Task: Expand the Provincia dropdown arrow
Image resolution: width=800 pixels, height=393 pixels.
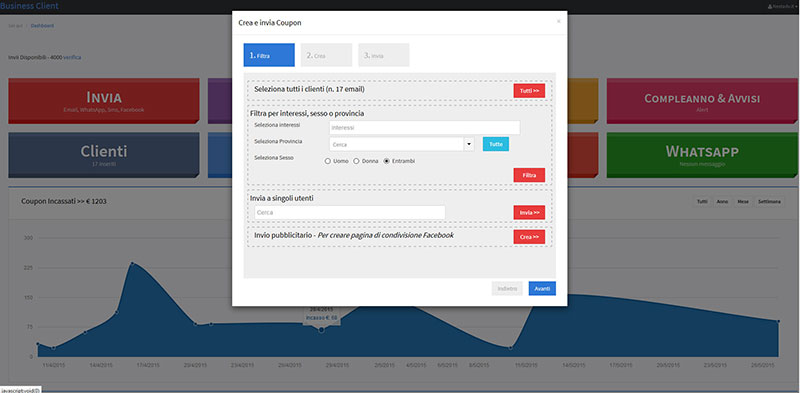Action: pos(469,144)
